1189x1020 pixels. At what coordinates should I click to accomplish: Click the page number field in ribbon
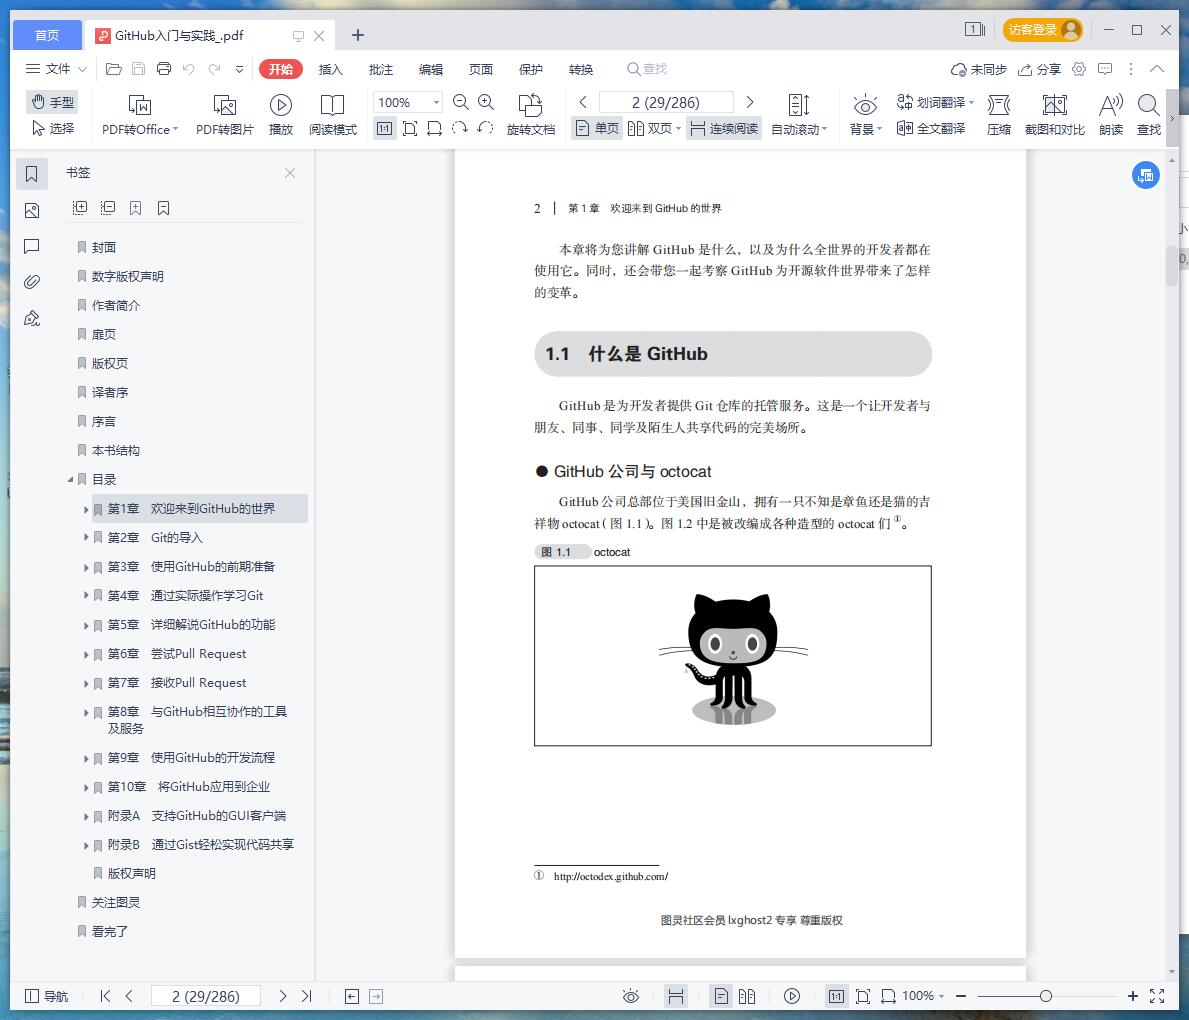point(666,102)
